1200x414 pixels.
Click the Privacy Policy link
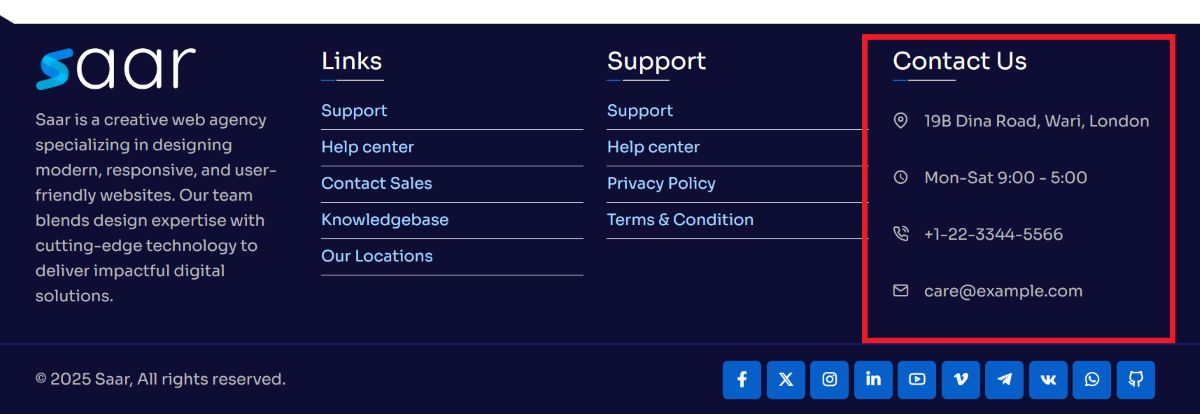click(661, 183)
